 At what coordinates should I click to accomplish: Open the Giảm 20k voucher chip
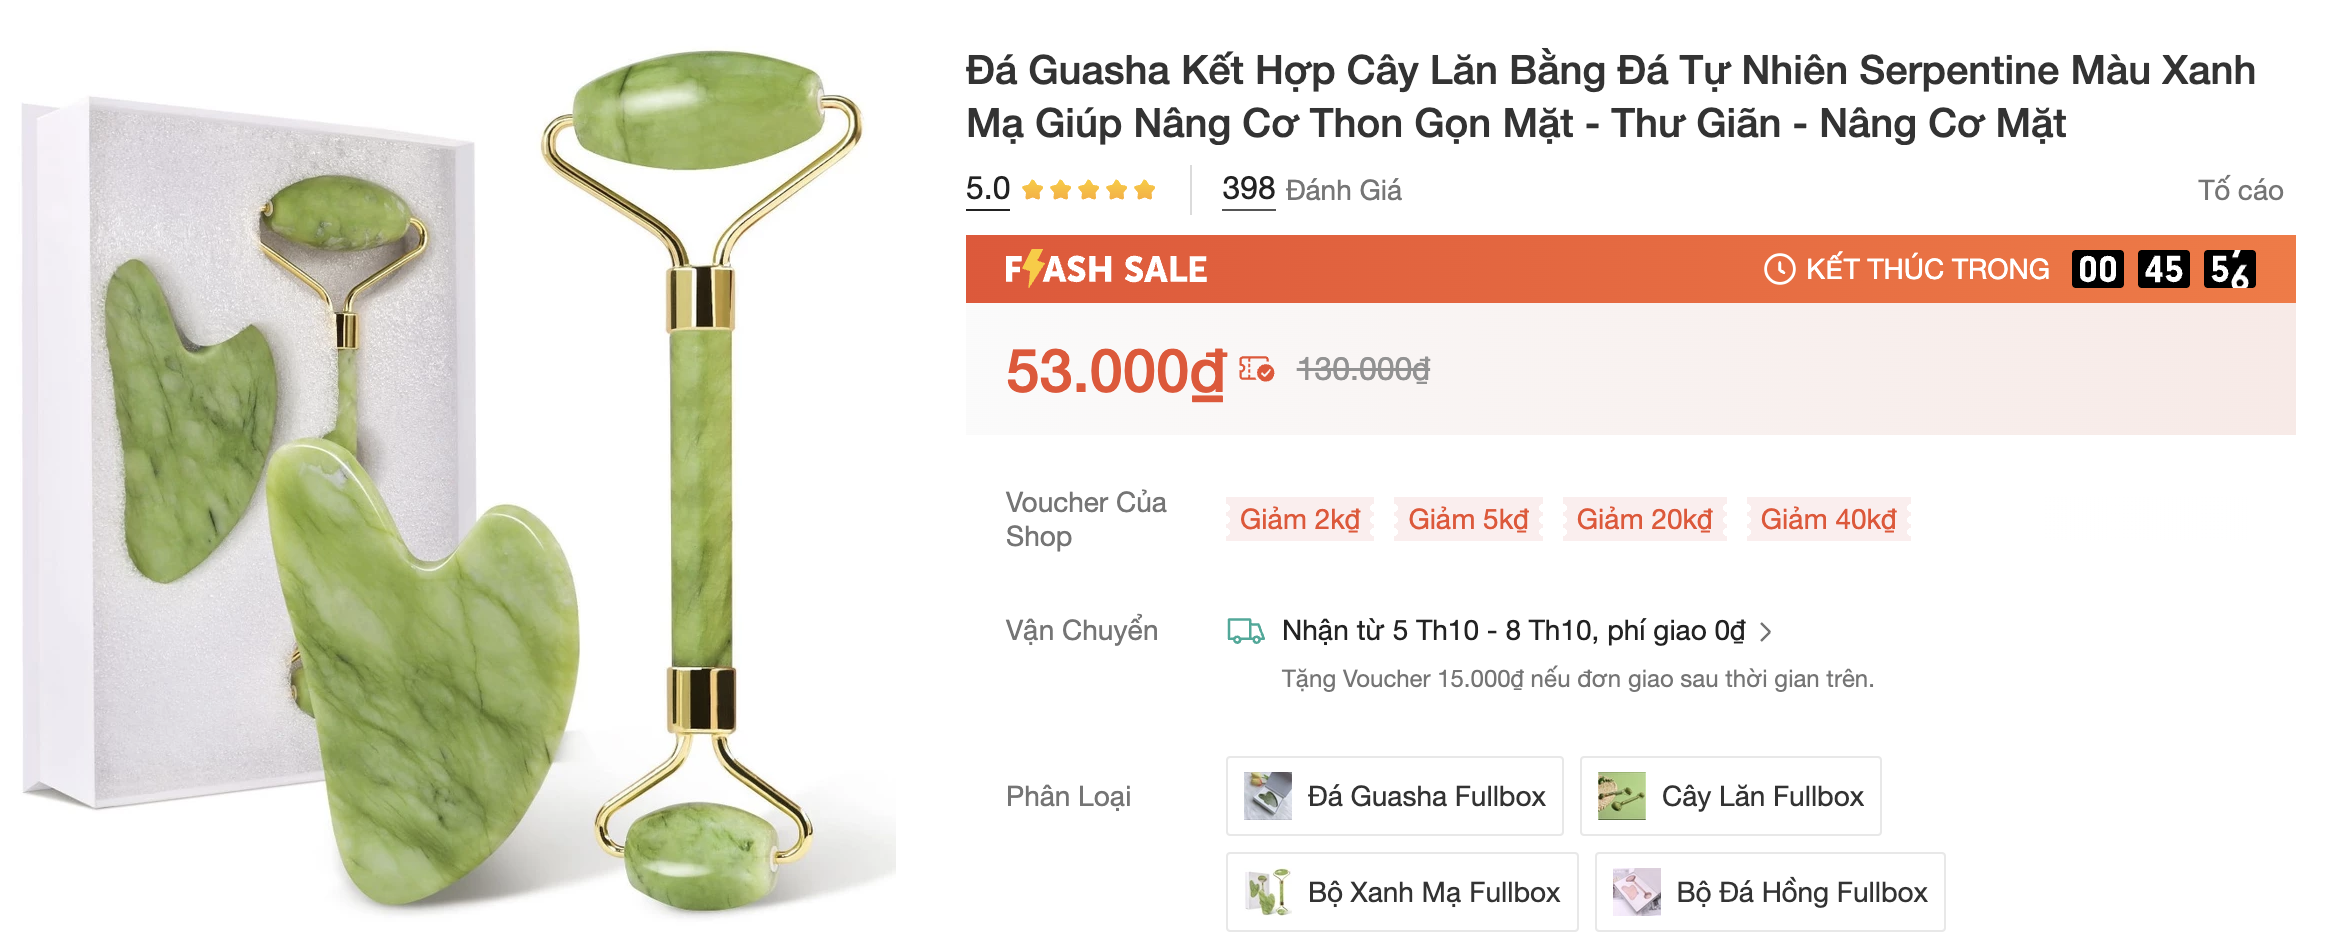(x=1646, y=519)
